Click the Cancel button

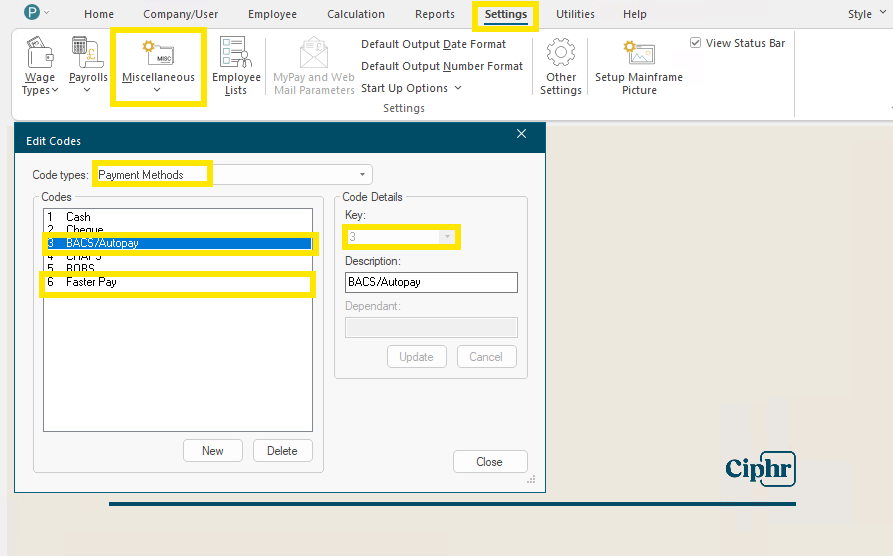coord(486,357)
